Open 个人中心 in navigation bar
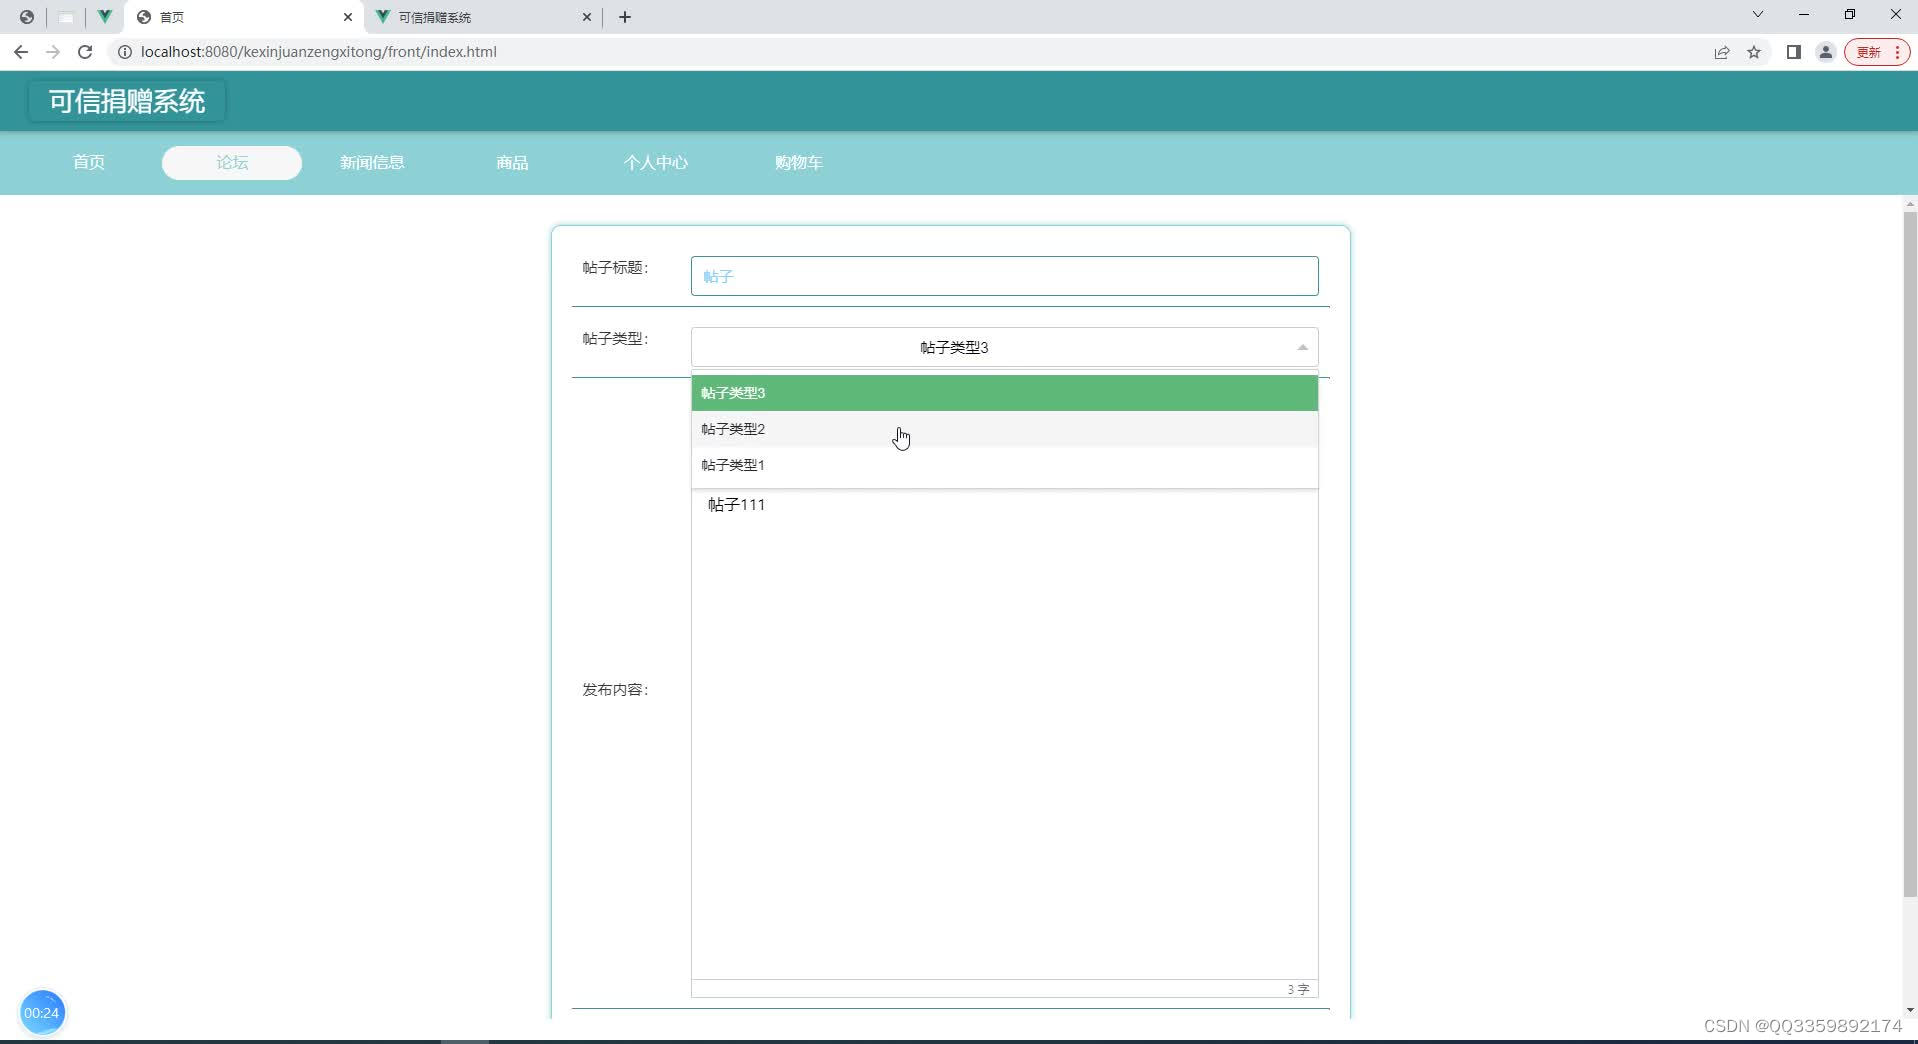 coord(656,162)
